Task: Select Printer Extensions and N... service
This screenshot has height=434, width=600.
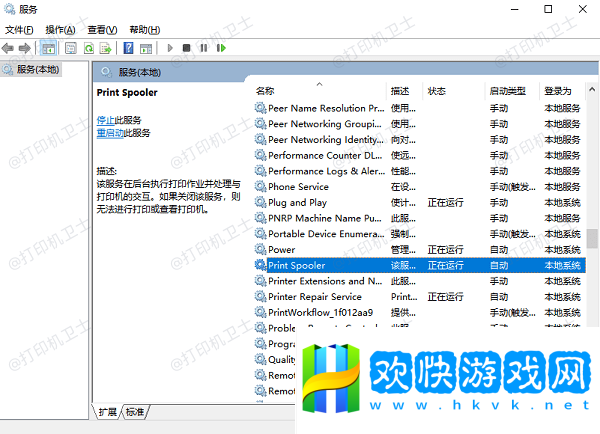Action: pos(420,281)
